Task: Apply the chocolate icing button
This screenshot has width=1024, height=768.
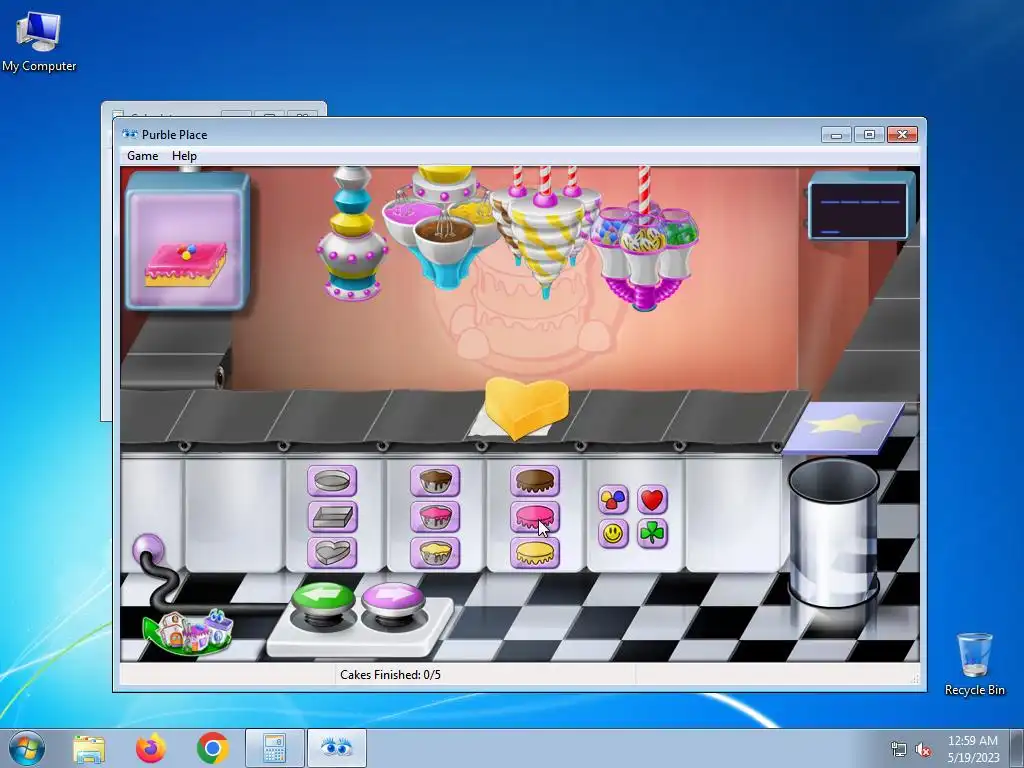Action: [x=535, y=481]
